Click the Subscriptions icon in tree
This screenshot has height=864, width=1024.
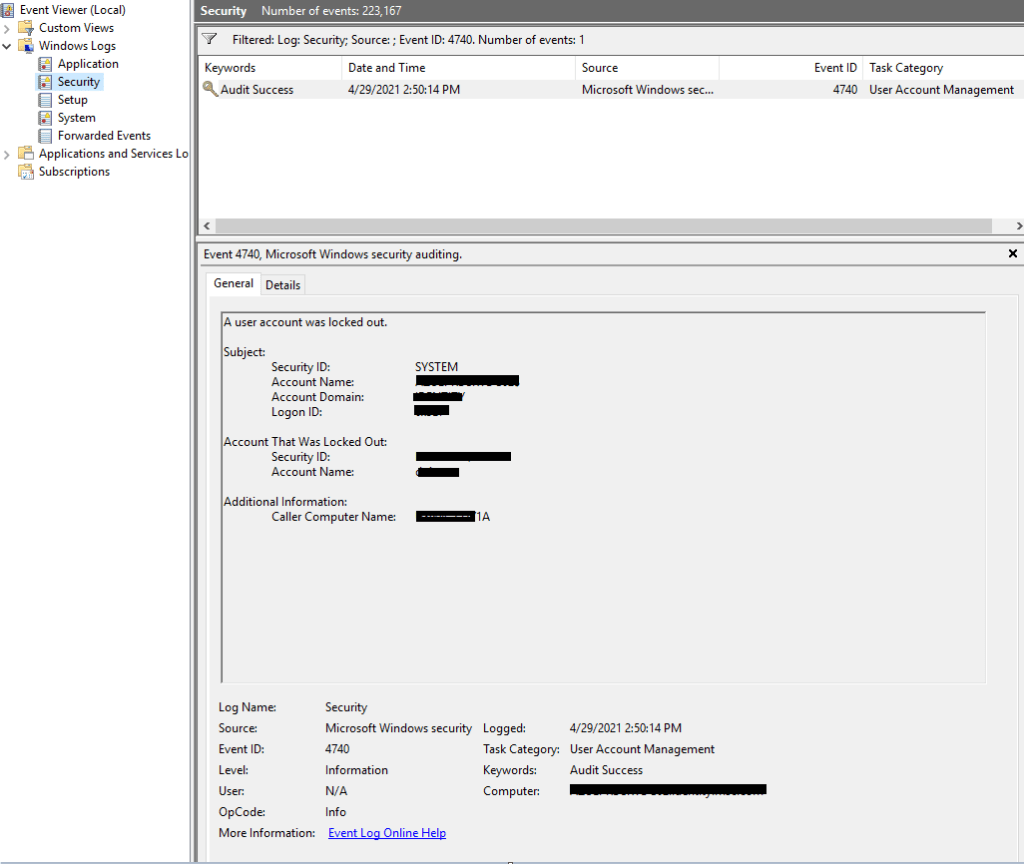(26, 172)
